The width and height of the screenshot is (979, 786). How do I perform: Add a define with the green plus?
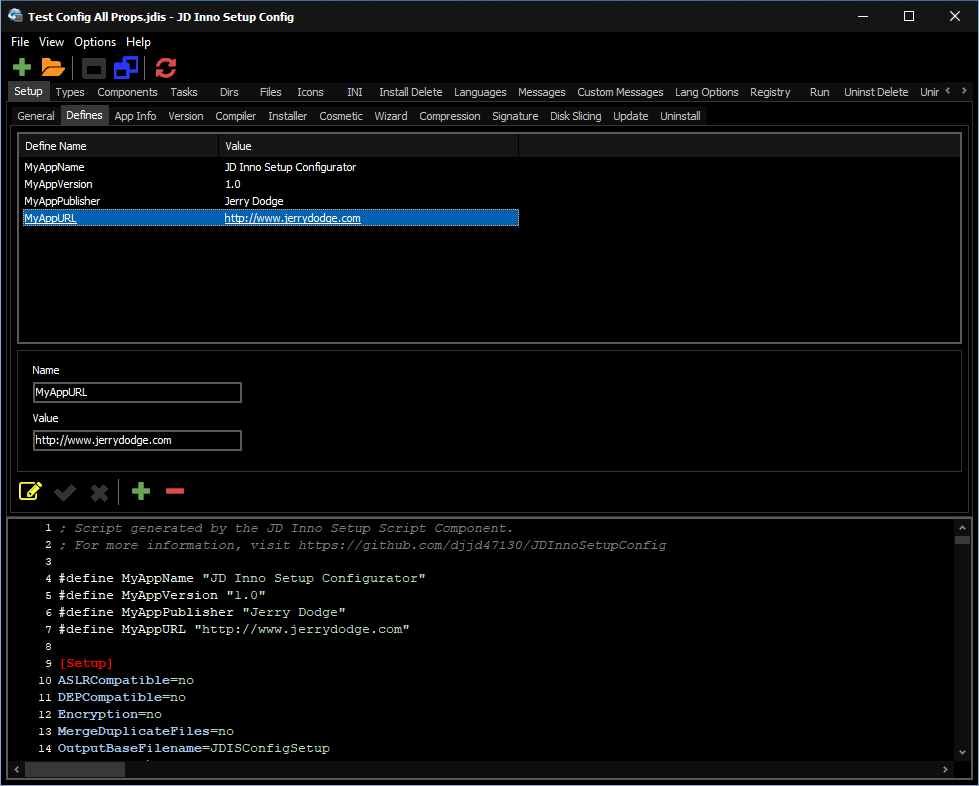(141, 491)
